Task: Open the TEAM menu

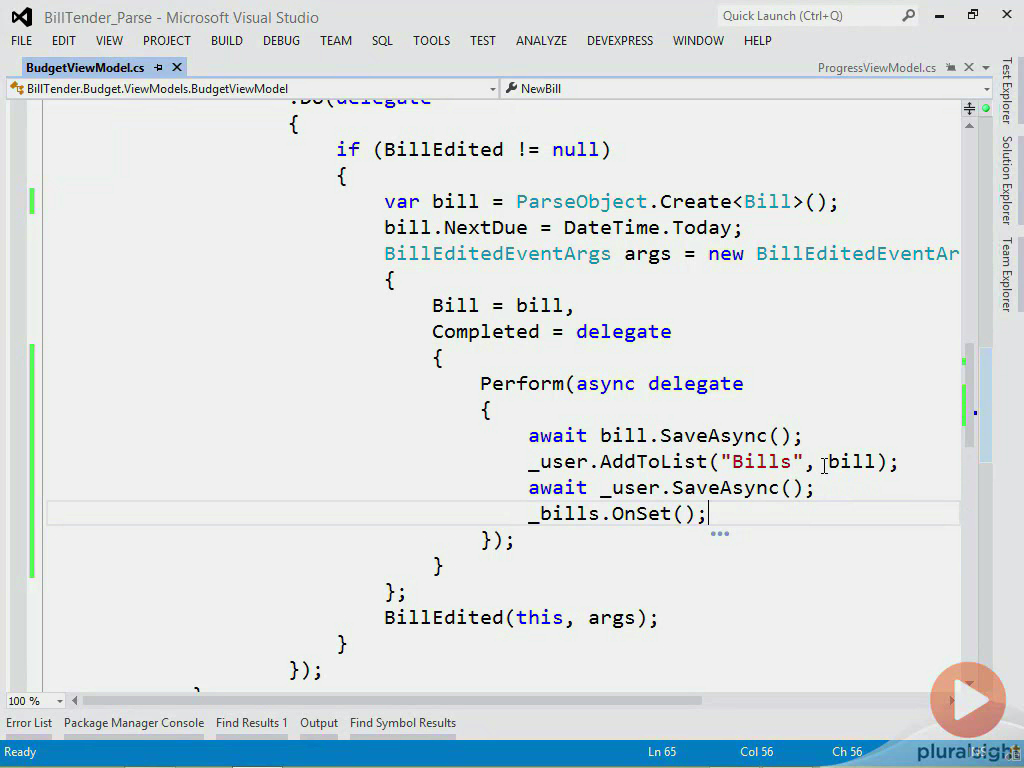Action: pos(336,40)
